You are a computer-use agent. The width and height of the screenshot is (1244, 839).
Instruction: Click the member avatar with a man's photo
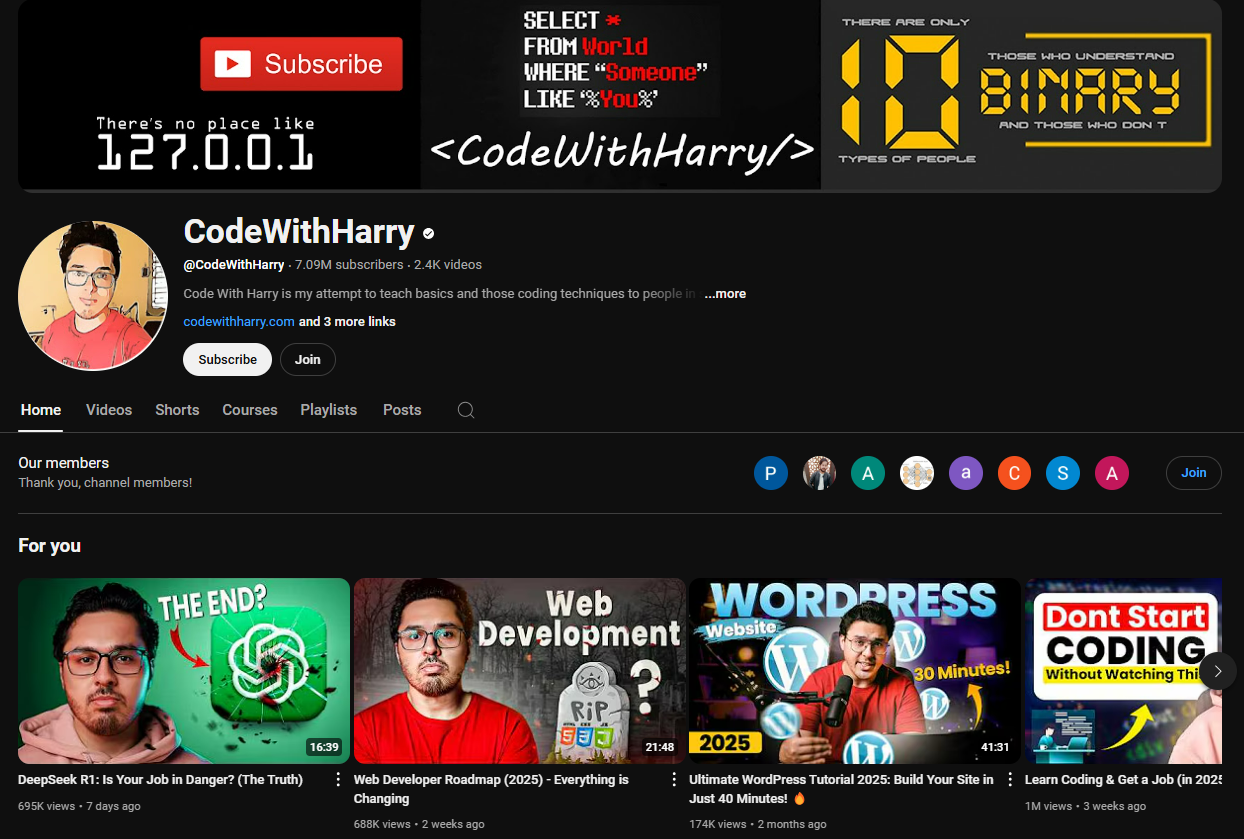[819, 473]
